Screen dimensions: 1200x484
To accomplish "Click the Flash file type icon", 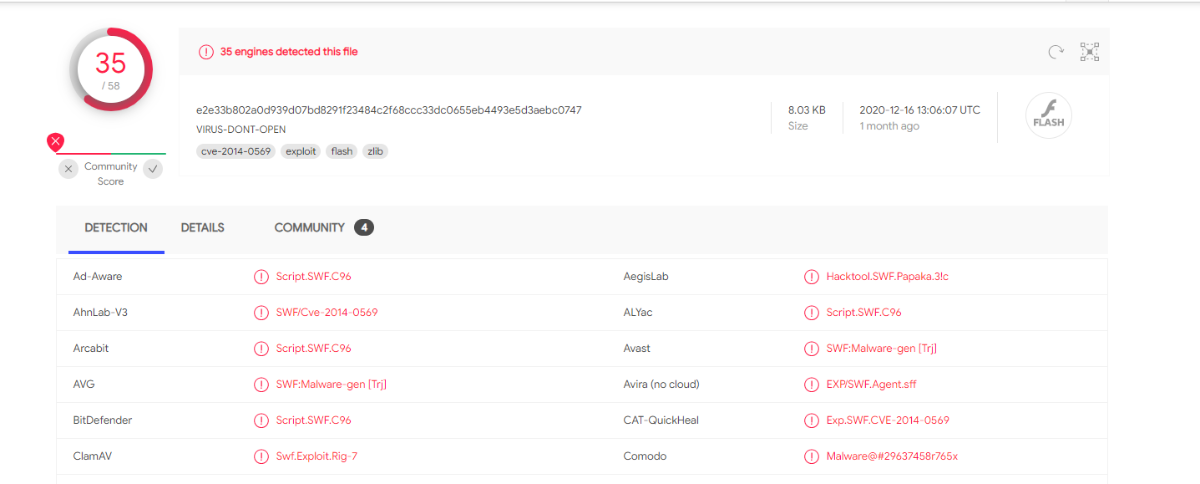I will click(x=1049, y=117).
